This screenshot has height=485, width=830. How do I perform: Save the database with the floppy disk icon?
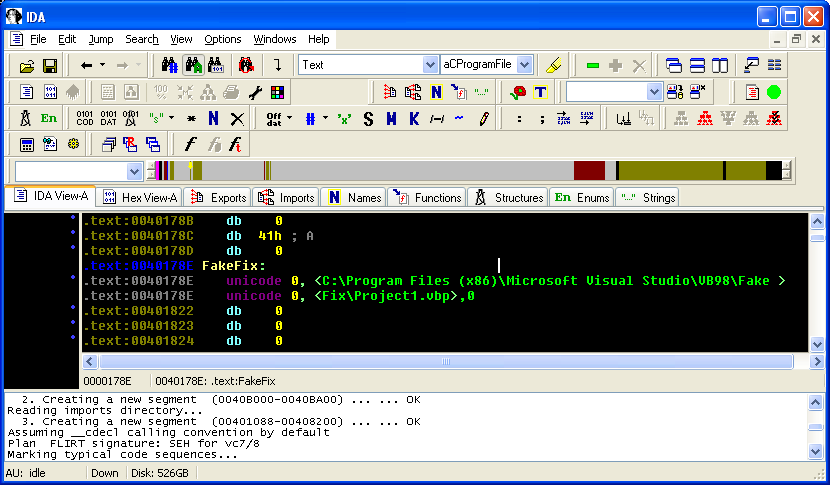pos(50,66)
